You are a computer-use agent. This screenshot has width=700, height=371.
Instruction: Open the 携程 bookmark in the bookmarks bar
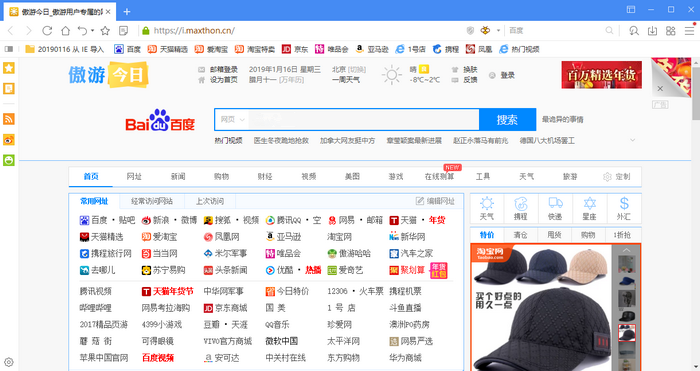pos(446,49)
